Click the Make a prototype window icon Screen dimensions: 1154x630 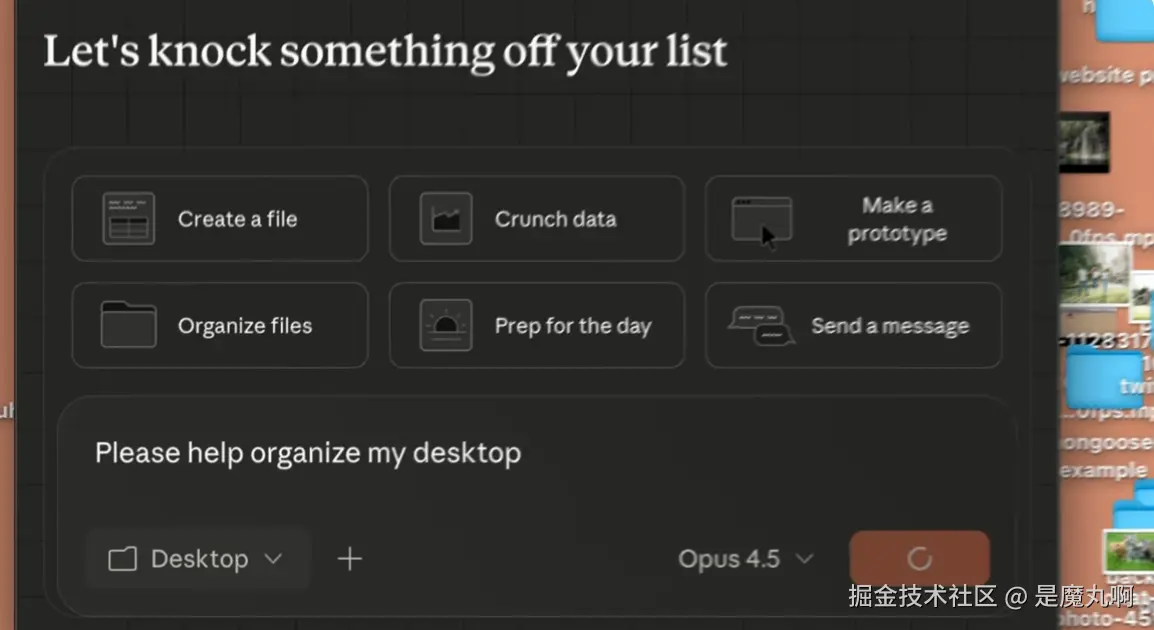[761, 219]
